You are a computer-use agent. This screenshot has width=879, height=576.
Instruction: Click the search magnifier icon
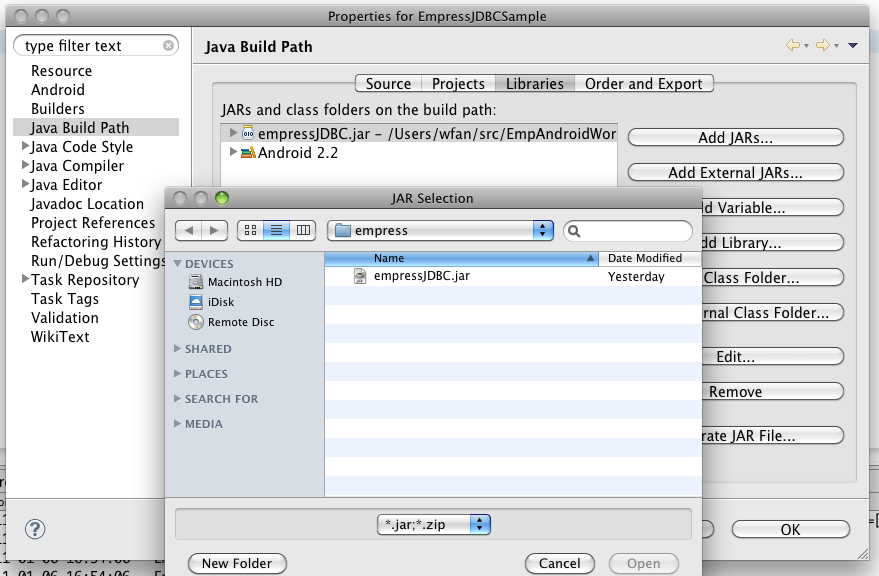click(x=574, y=231)
